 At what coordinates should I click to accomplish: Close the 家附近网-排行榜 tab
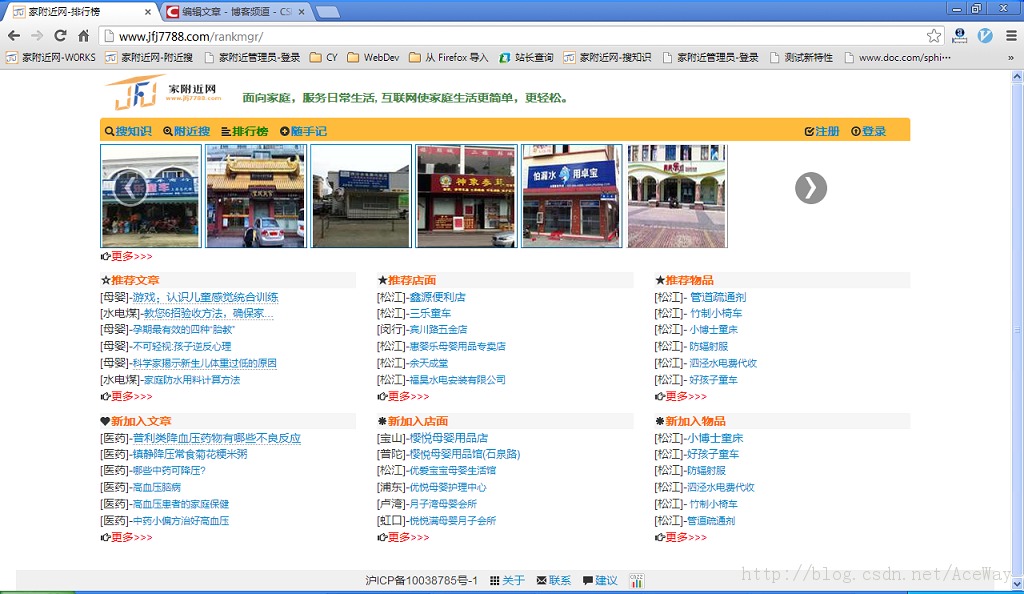click(148, 12)
